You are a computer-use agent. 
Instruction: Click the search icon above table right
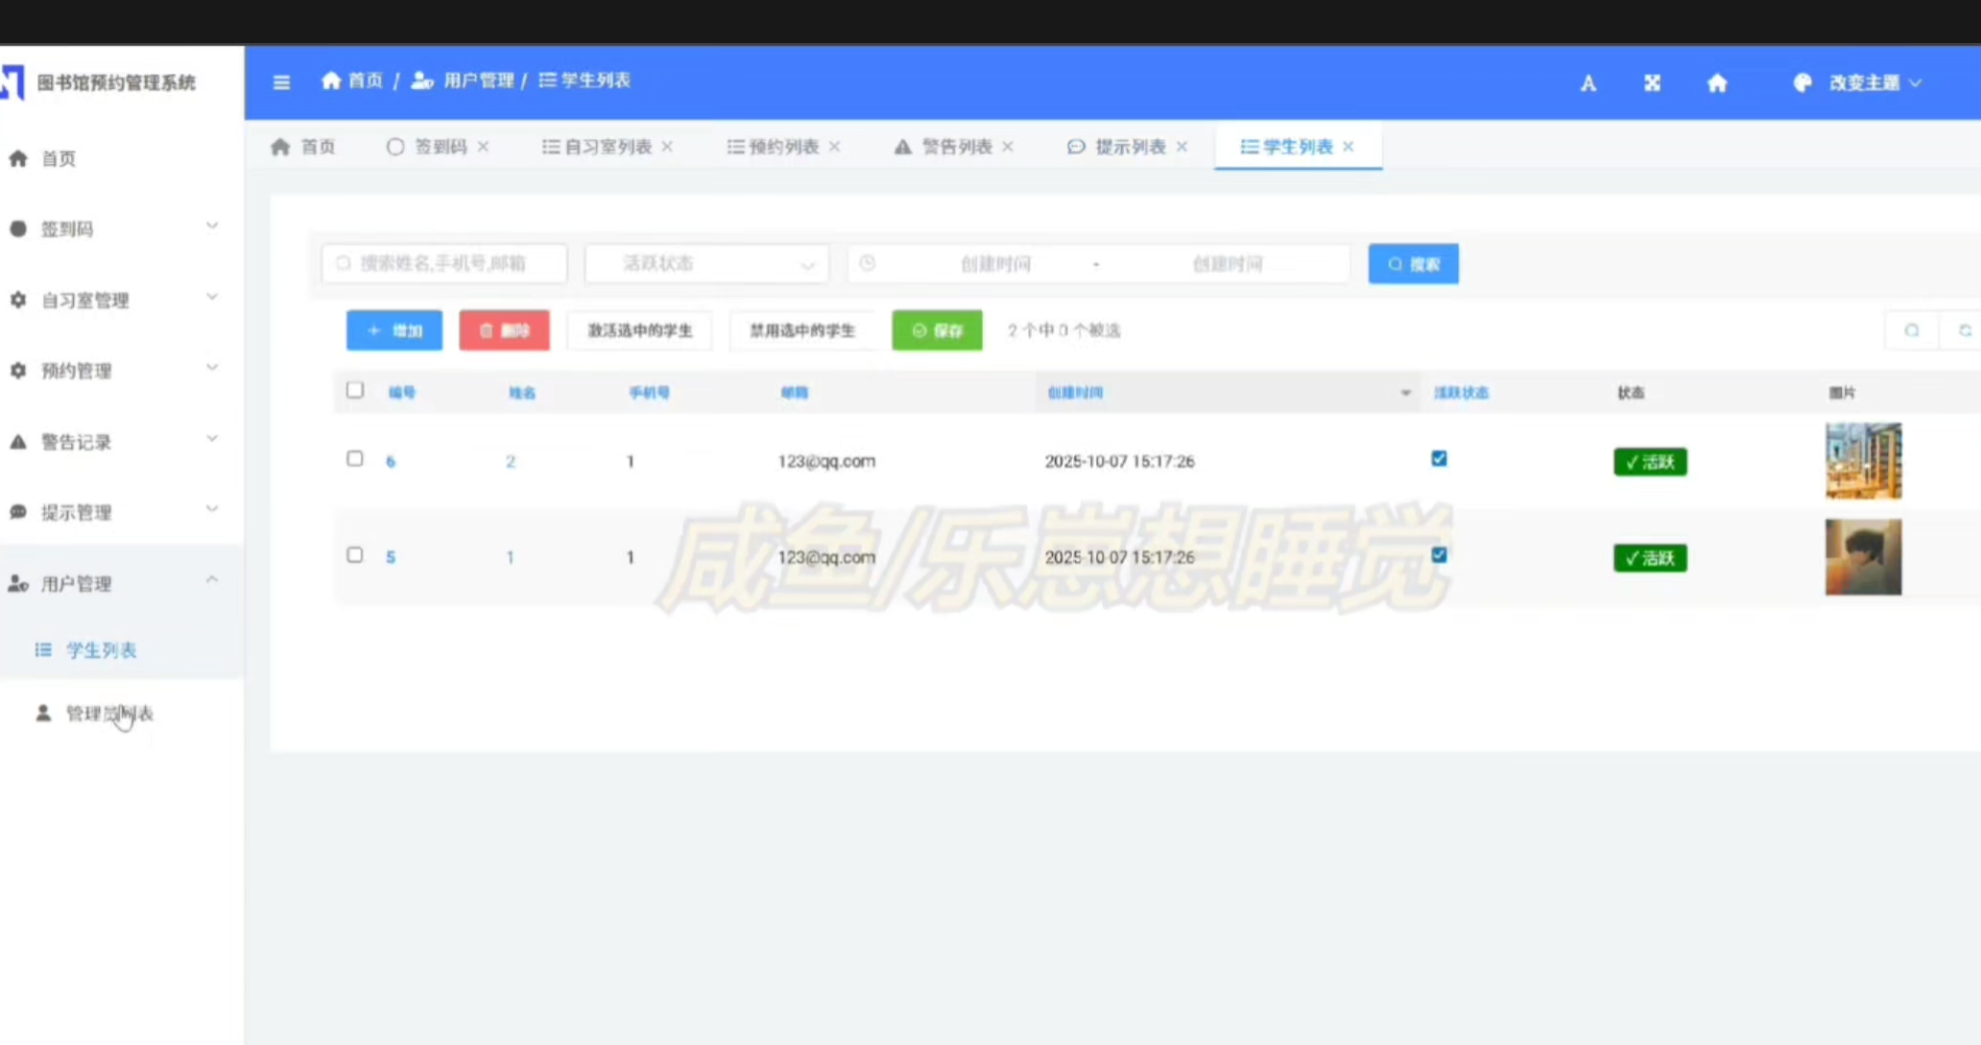1911,331
